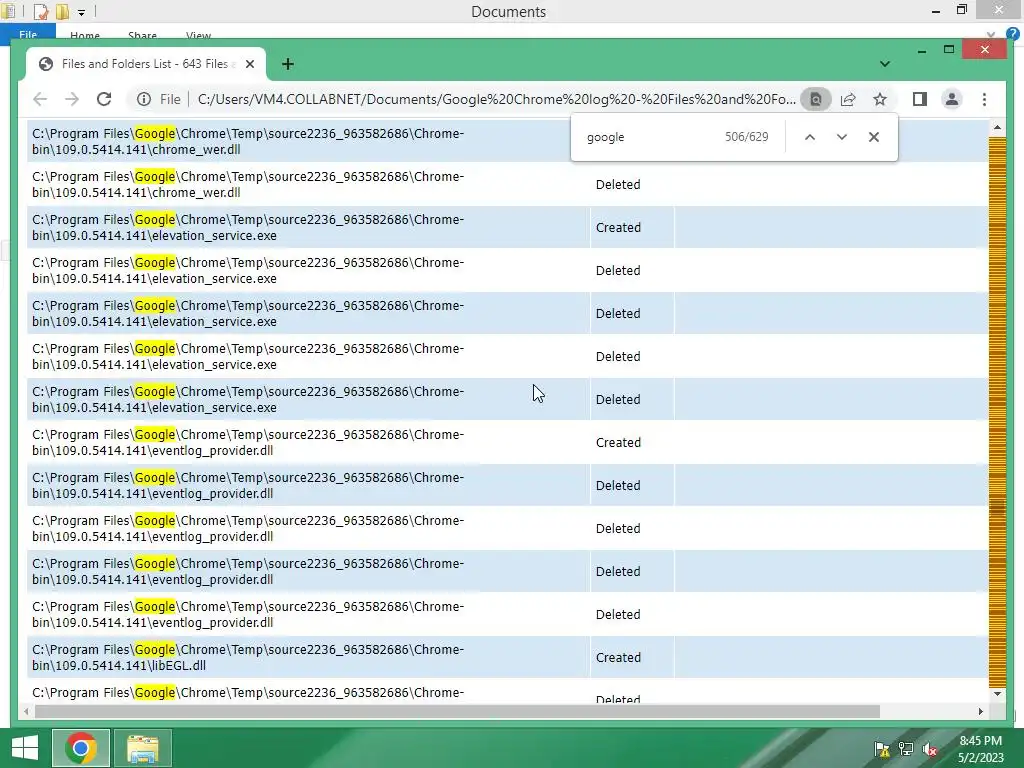The width and height of the screenshot is (1024, 768).
Task: Click the address bar URL
Action: 496,99
